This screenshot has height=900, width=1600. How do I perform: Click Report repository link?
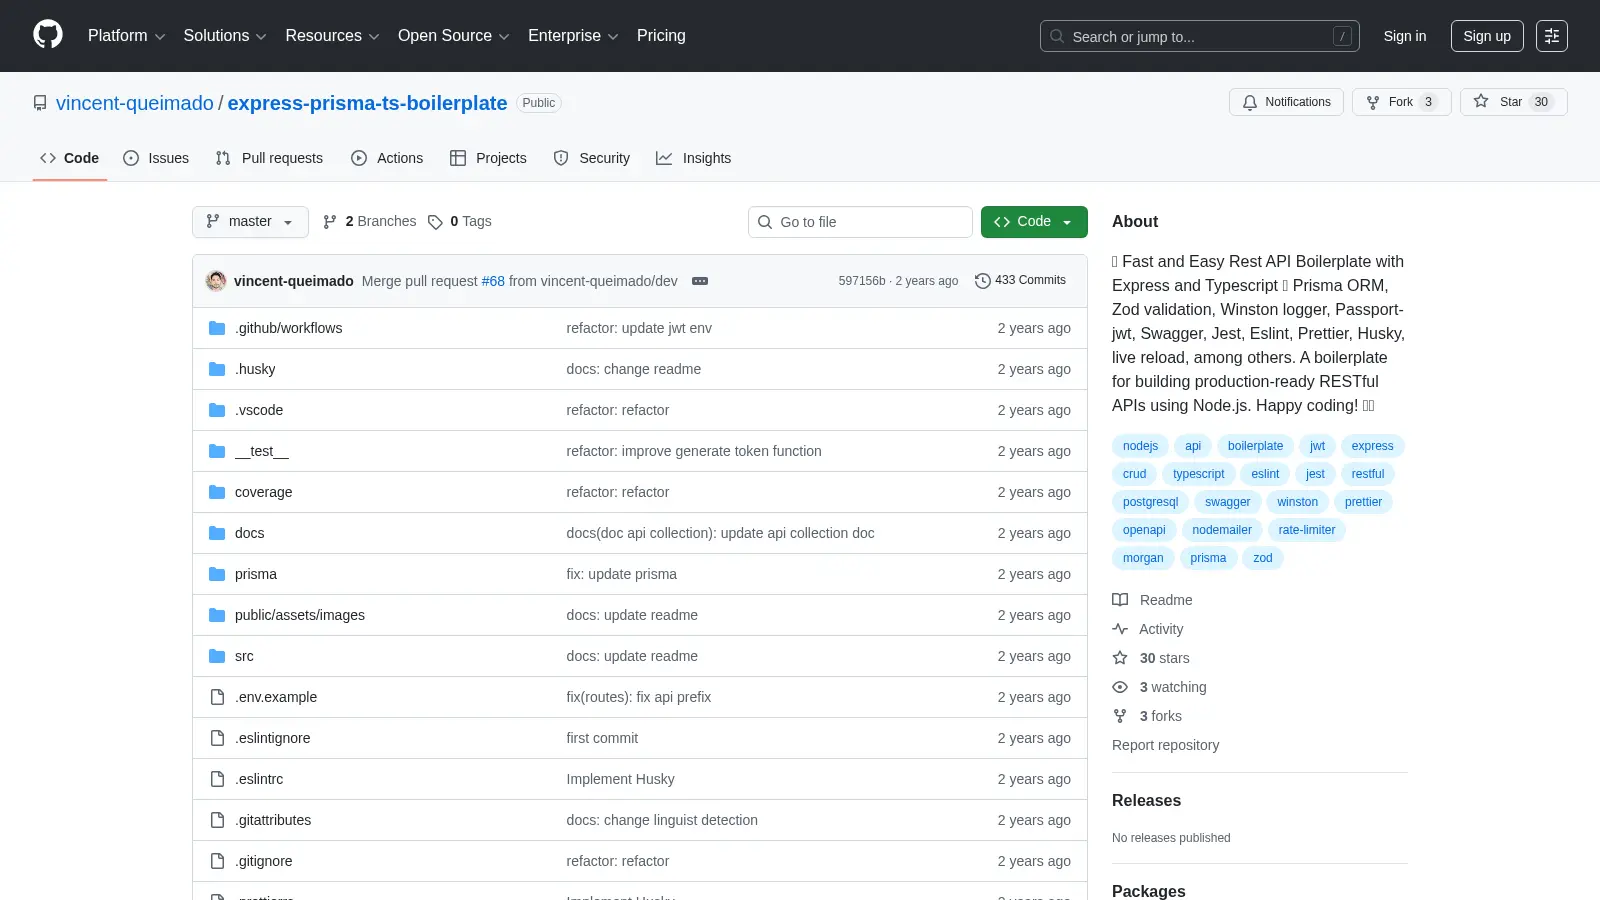coord(1165,745)
